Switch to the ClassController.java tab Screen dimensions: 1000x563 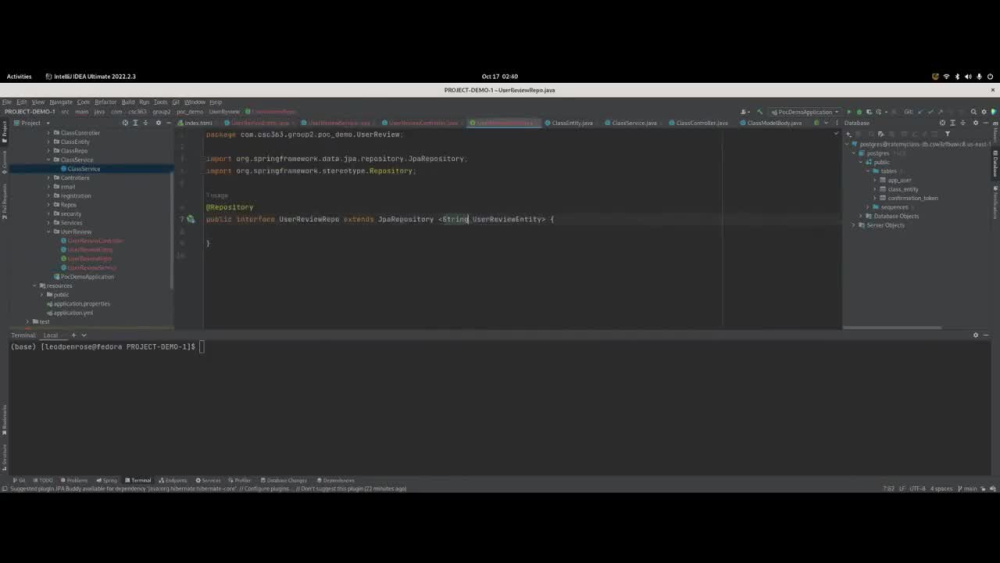698,123
